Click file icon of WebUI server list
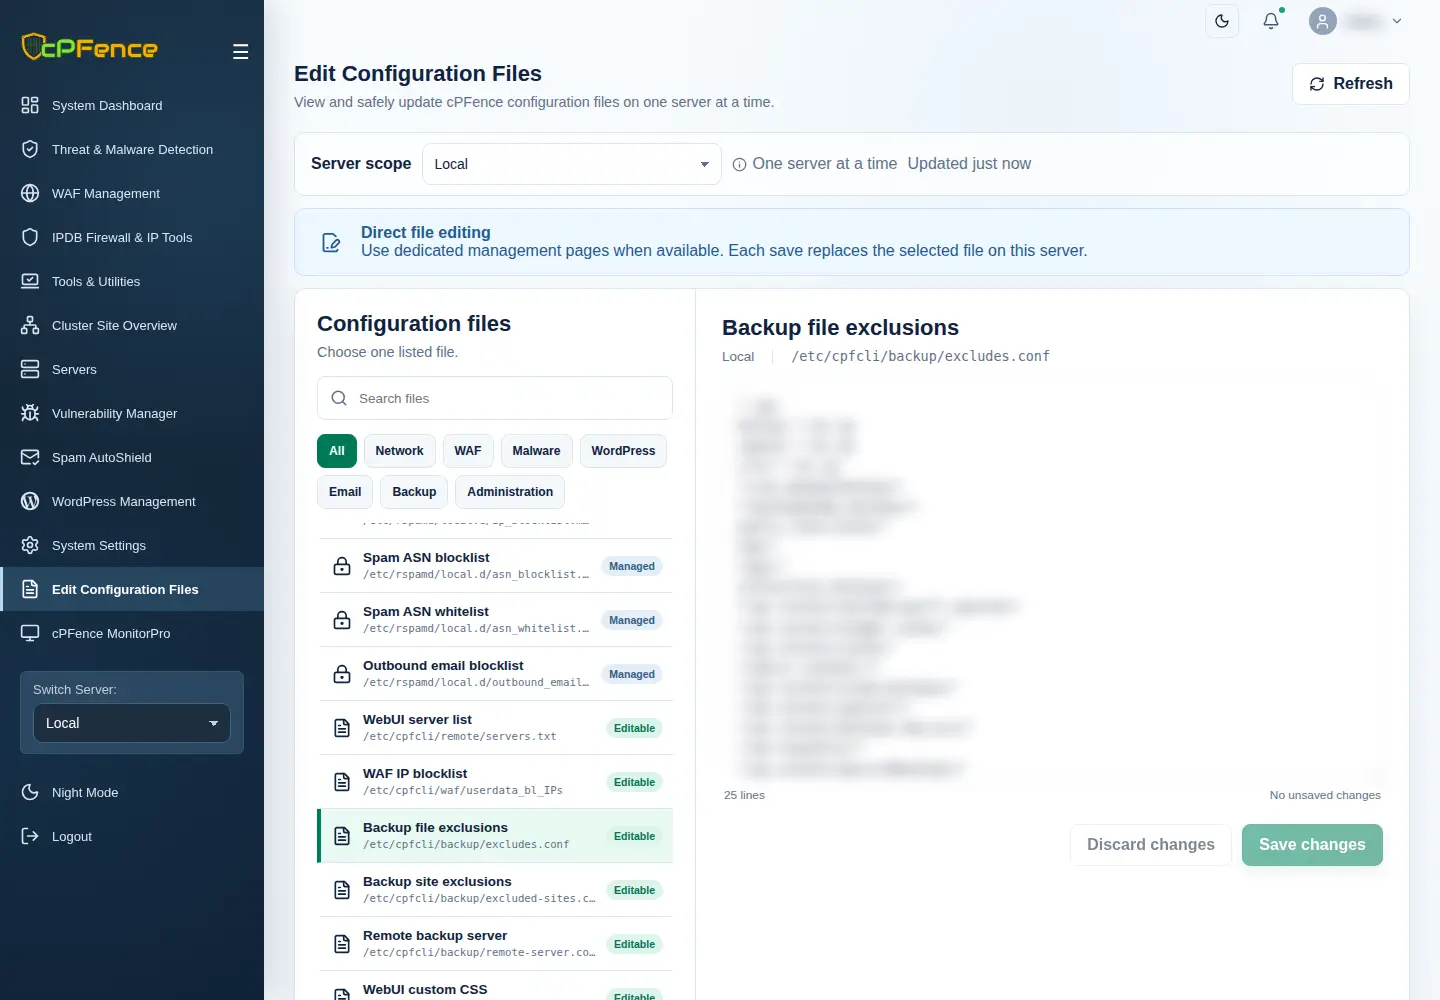 point(342,728)
